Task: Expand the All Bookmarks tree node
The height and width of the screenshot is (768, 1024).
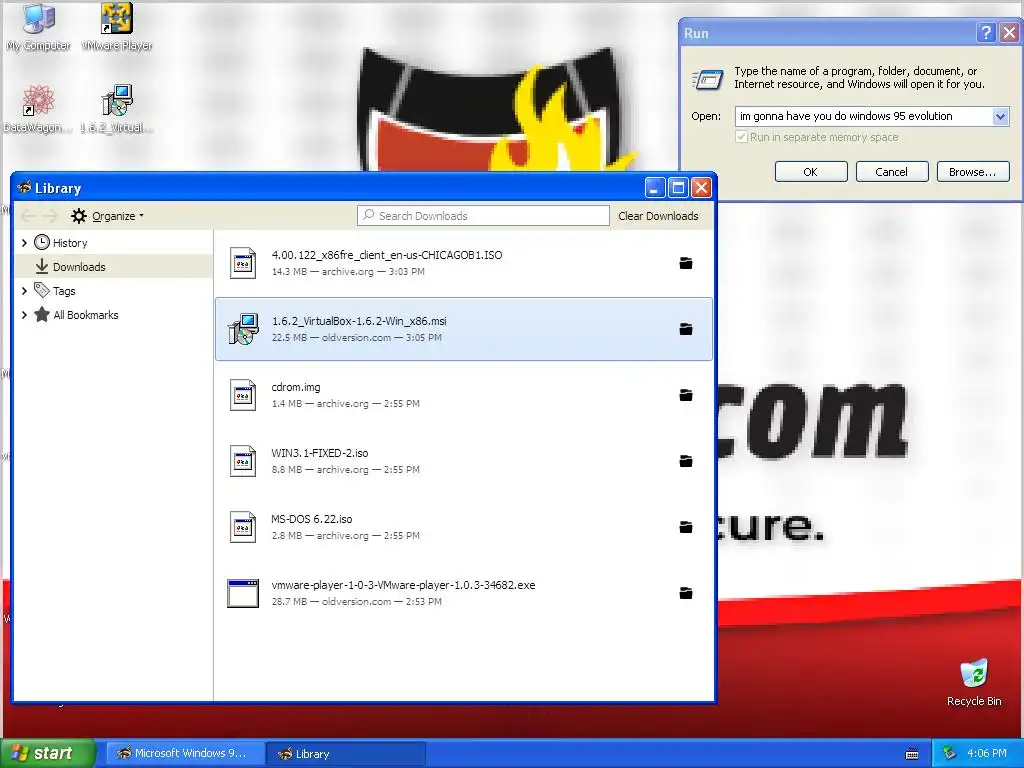Action: click(25, 315)
